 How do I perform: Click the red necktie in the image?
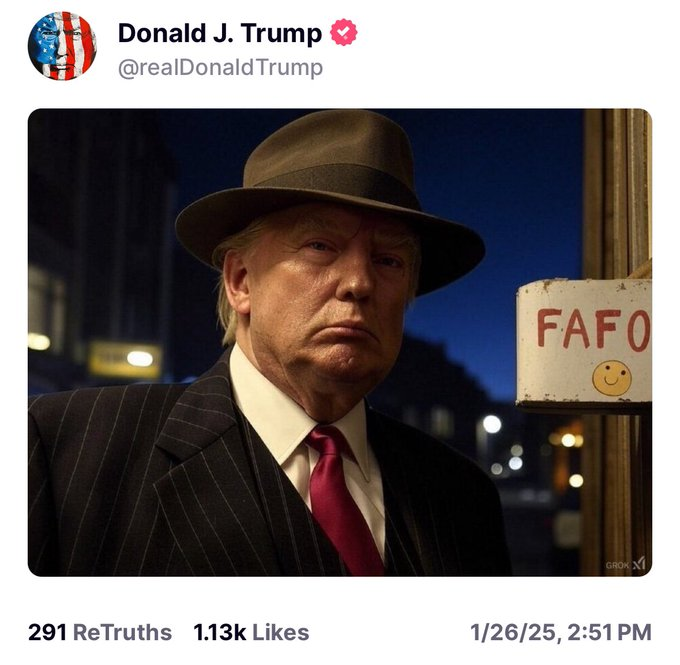pyautogui.click(x=343, y=499)
